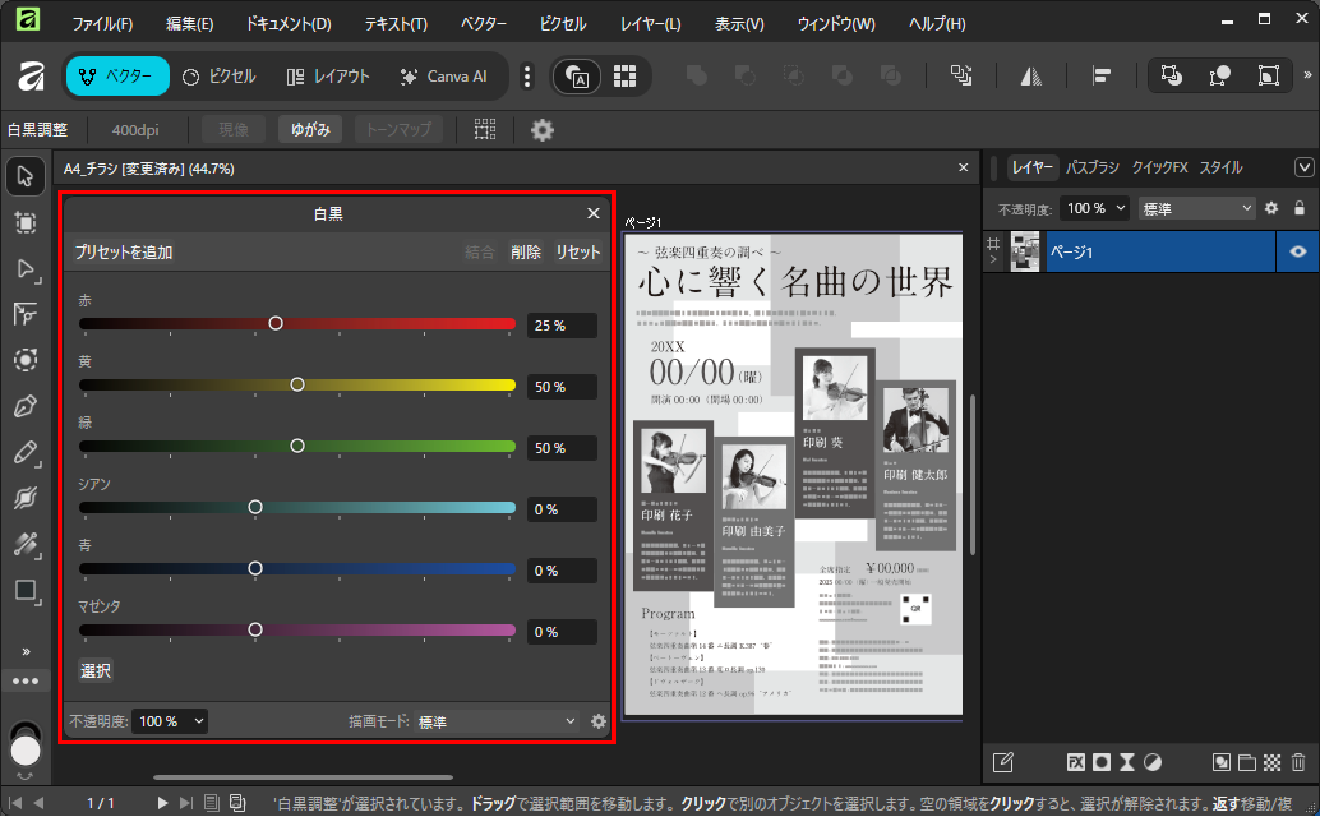The height and width of the screenshot is (816, 1320).
Task: Click the 赤 slider handle
Action: tap(276, 323)
